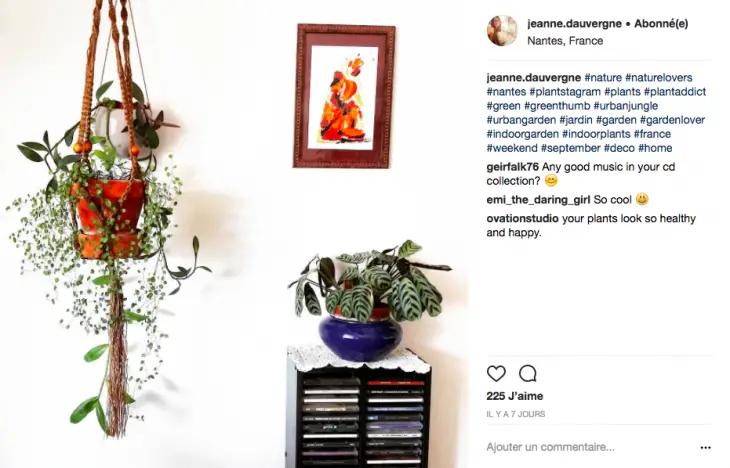
Task: Click the comment speech bubble icon
Action: 528,373
